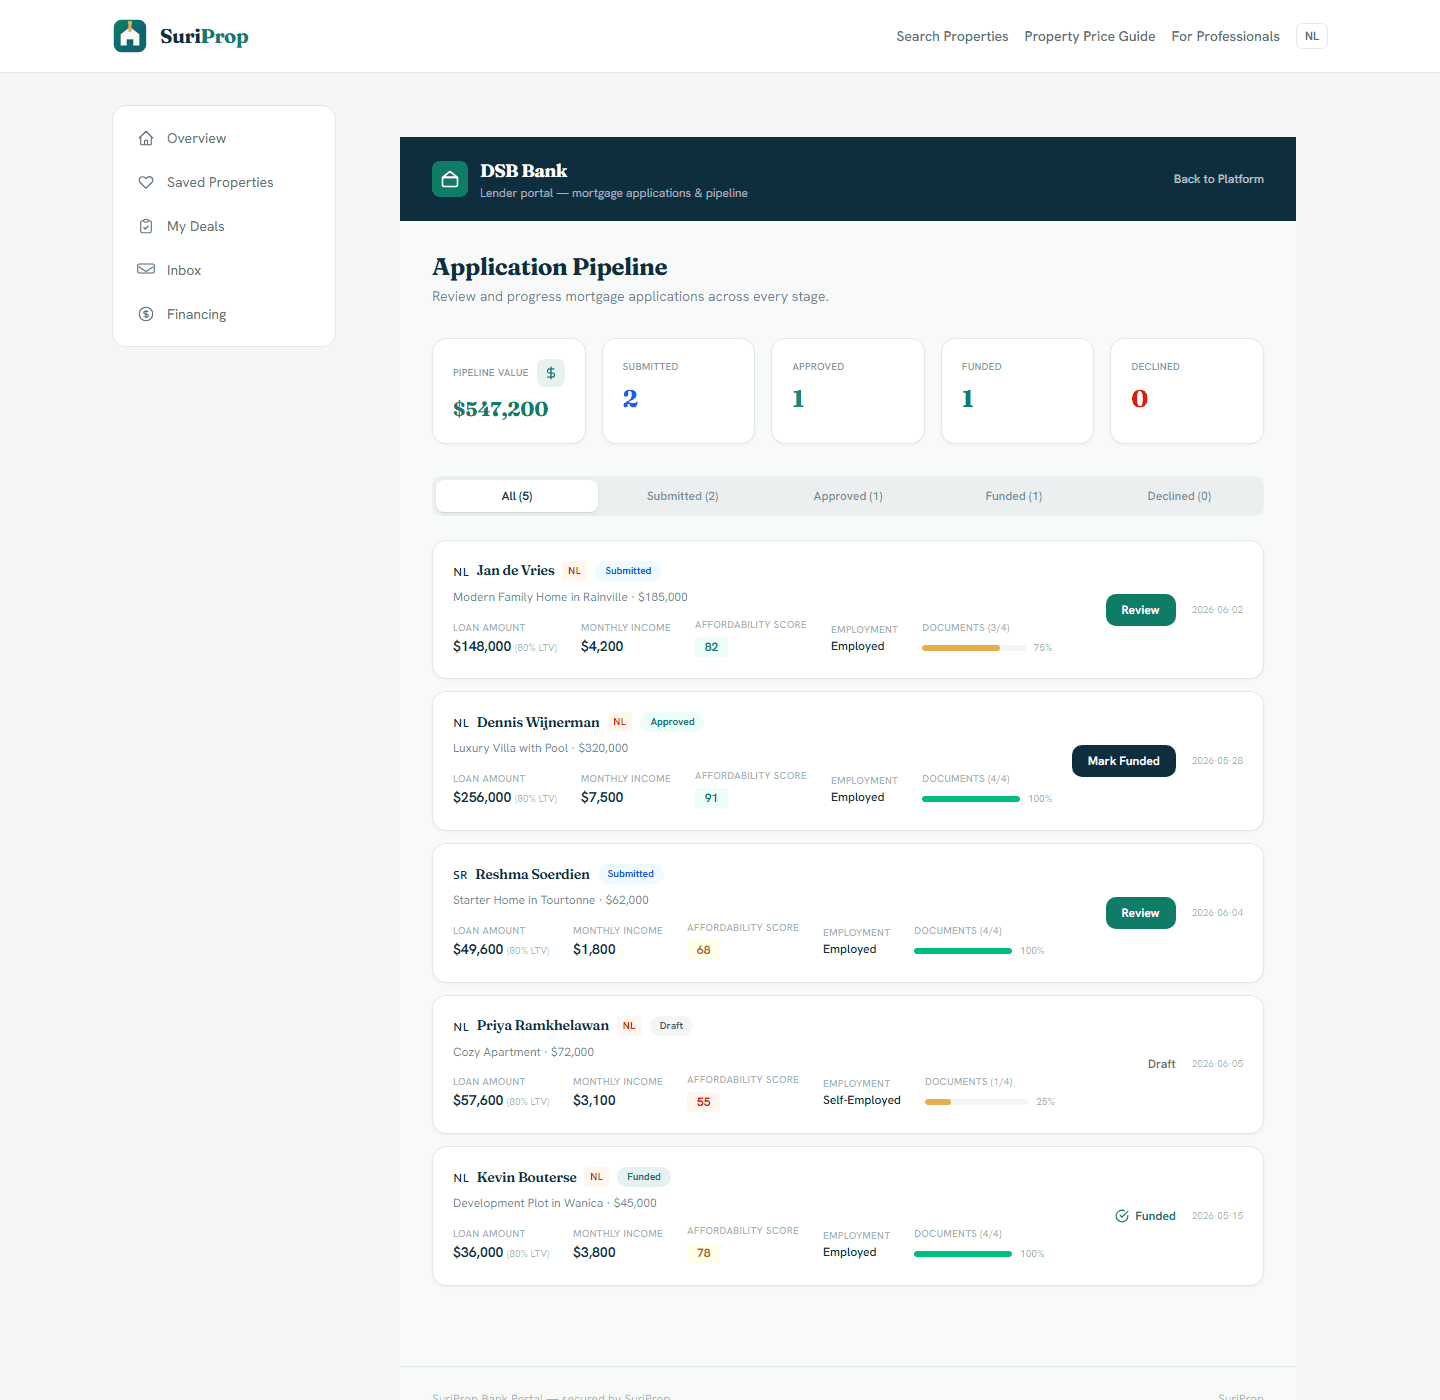Click affordability score 68
The width and height of the screenshot is (1440, 1400).
(703, 950)
